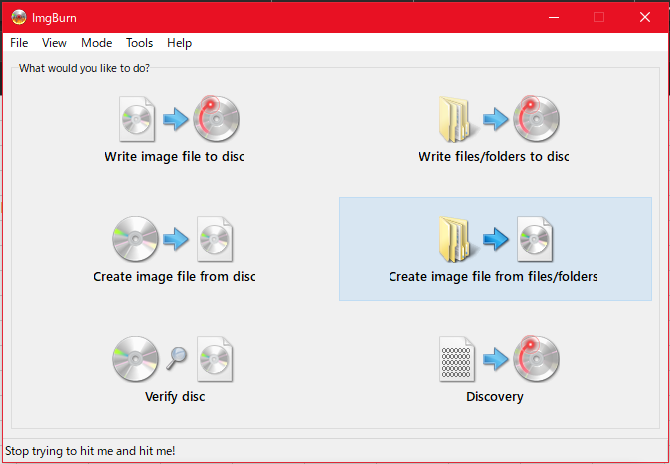Image resolution: width=670 pixels, height=464 pixels.
Task: Click the disc icon above Verify disc
Action: coord(135,359)
